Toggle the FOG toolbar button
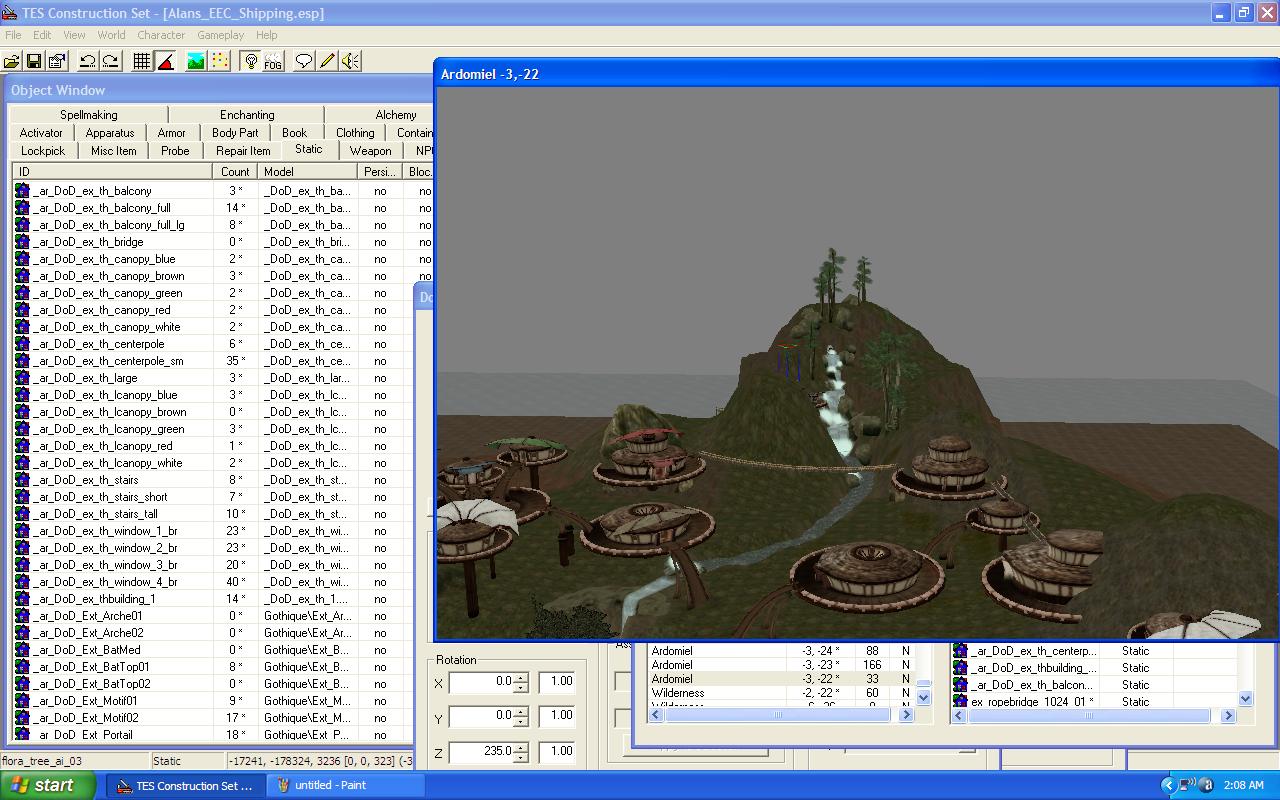Screen dimensions: 1280x800 point(273,61)
